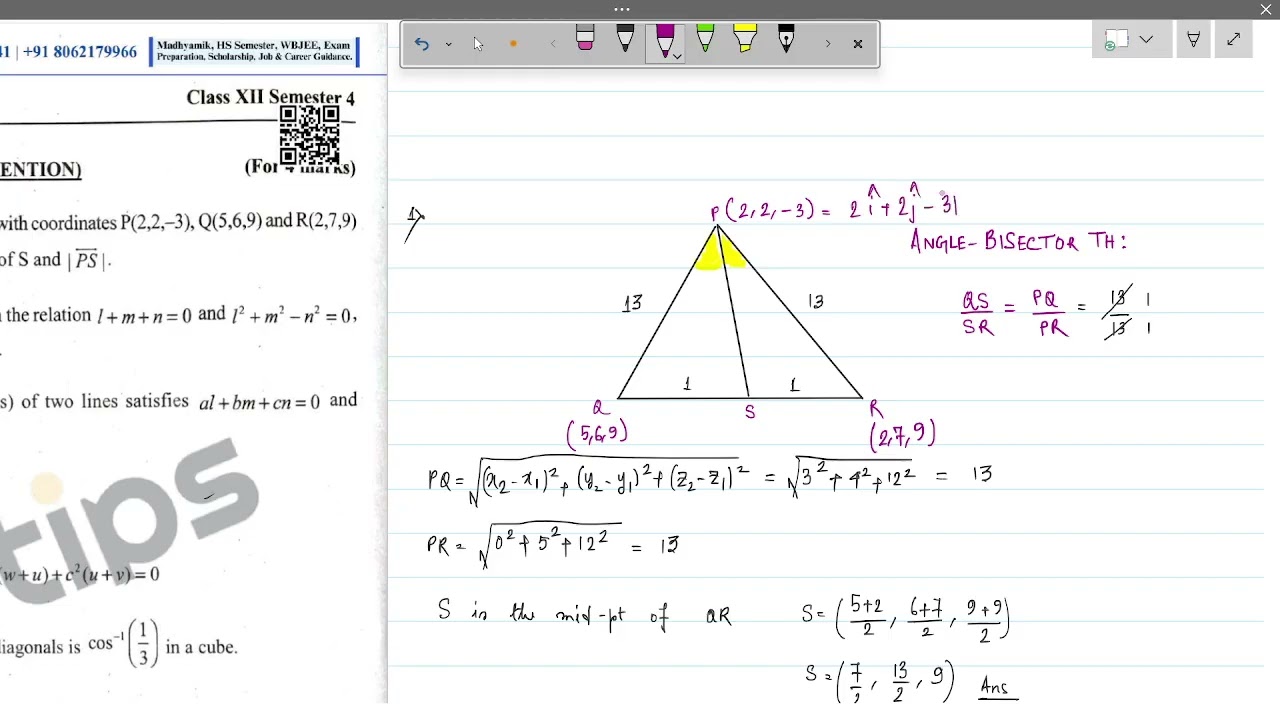Click 'al + bm + cn = 0' equation text
This screenshot has height=720, width=1280.
259,403
